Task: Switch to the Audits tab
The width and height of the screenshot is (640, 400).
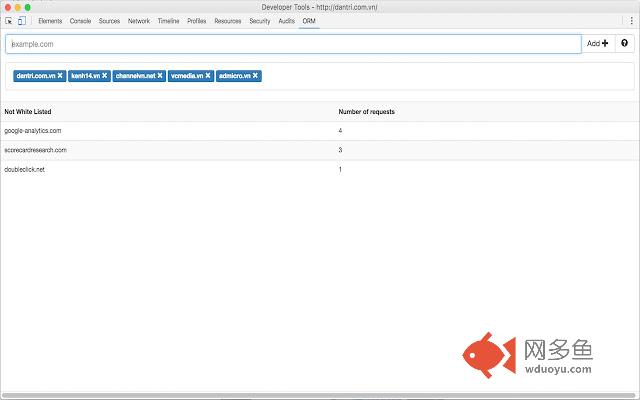Action: point(286,21)
